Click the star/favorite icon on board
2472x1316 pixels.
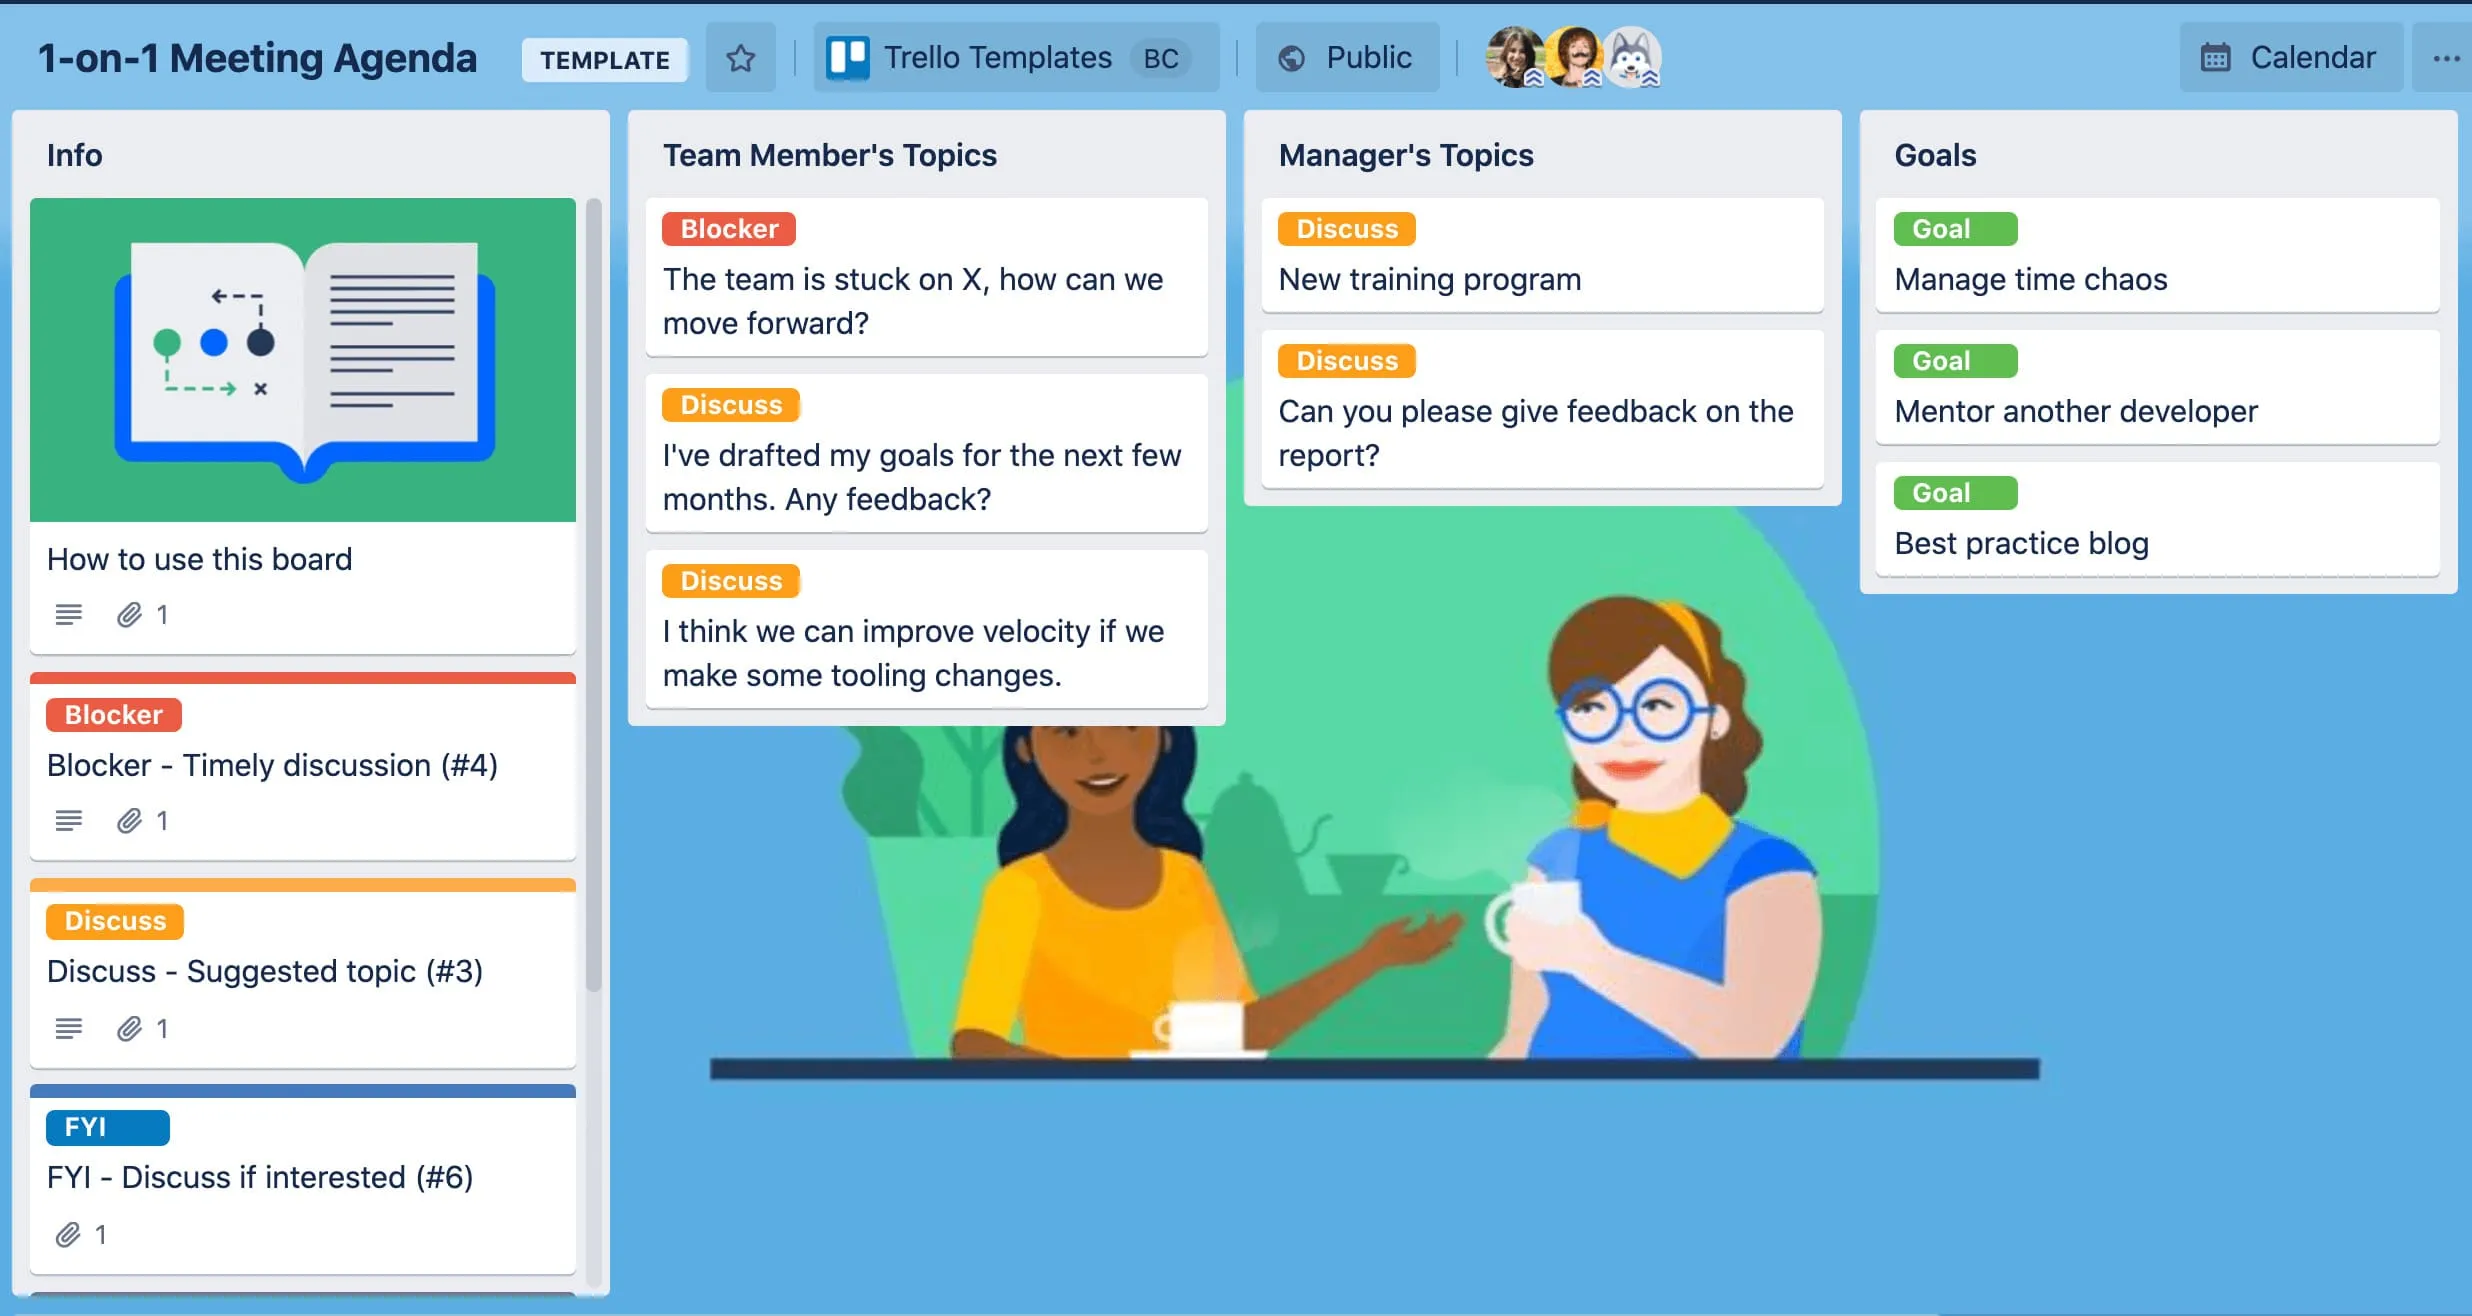point(739,57)
